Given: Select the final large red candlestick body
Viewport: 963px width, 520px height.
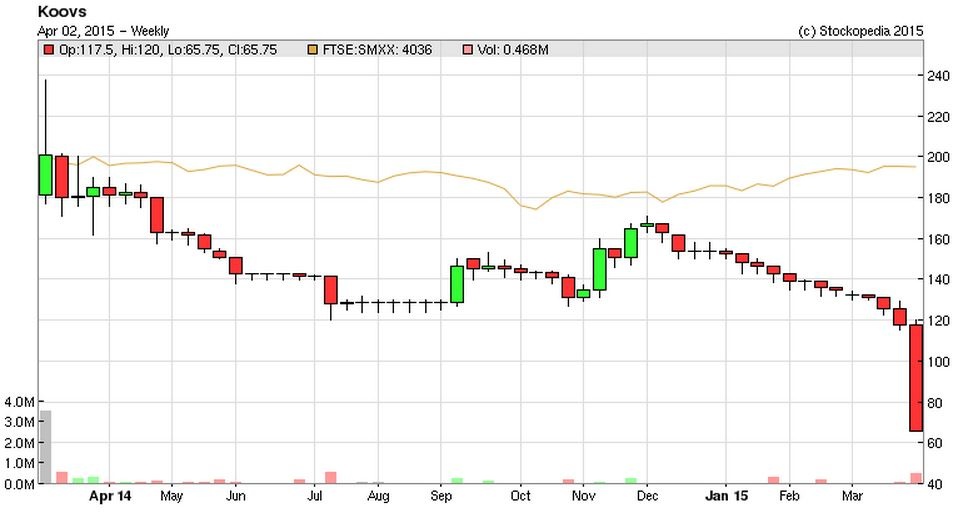Looking at the screenshot, I should pos(916,378).
